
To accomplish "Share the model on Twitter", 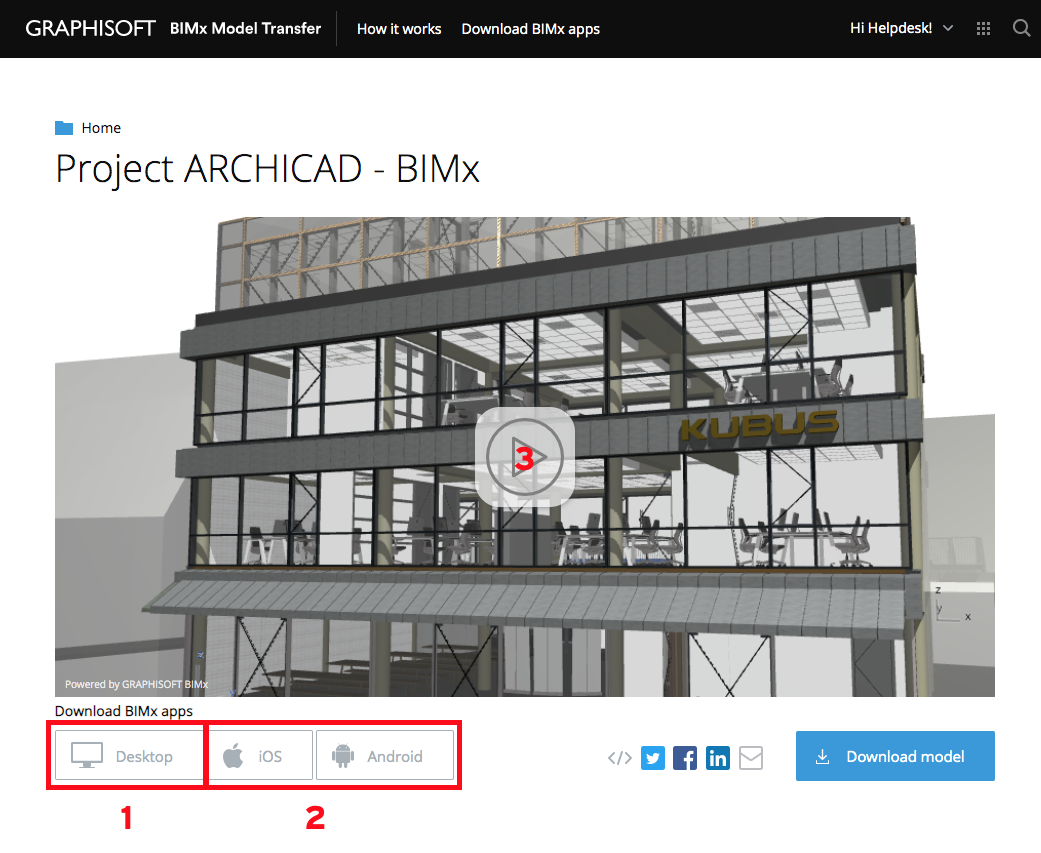I will click(653, 757).
